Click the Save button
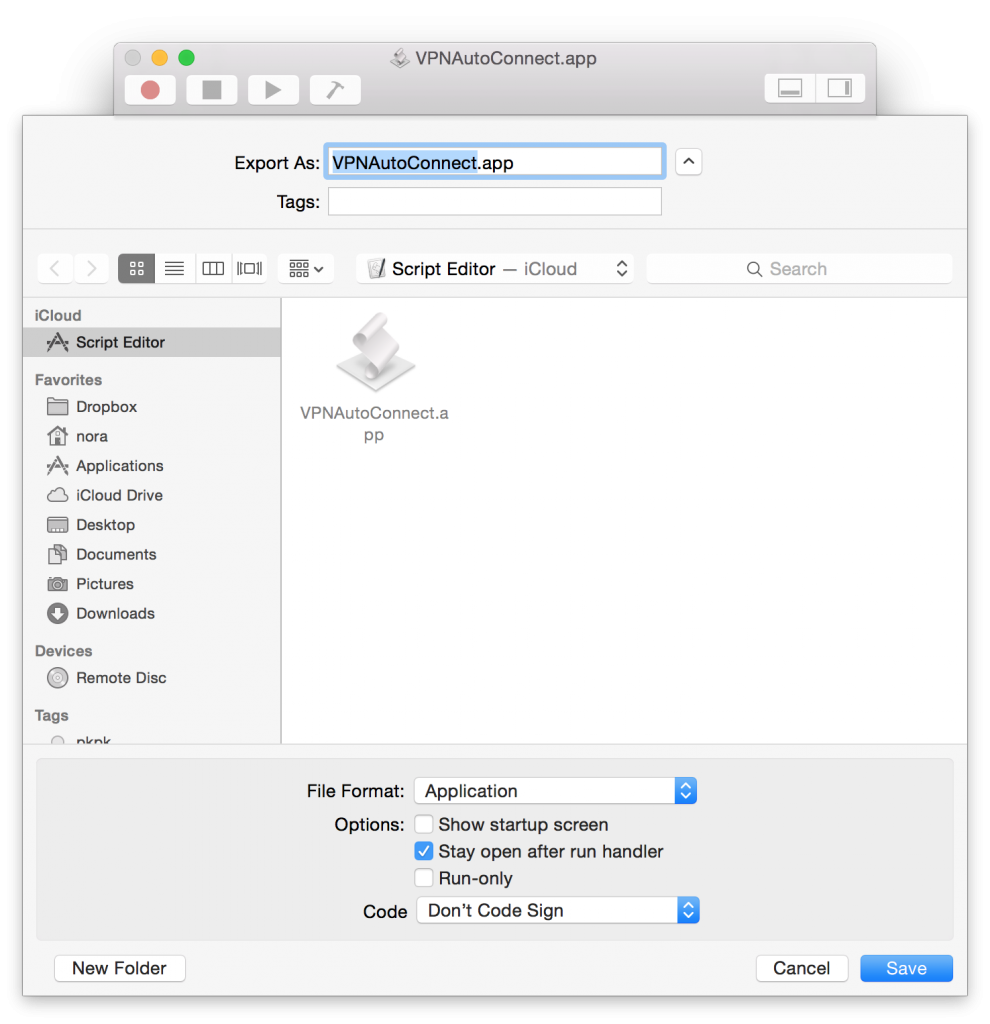Screen dimensions: 990x1024 click(906, 968)
